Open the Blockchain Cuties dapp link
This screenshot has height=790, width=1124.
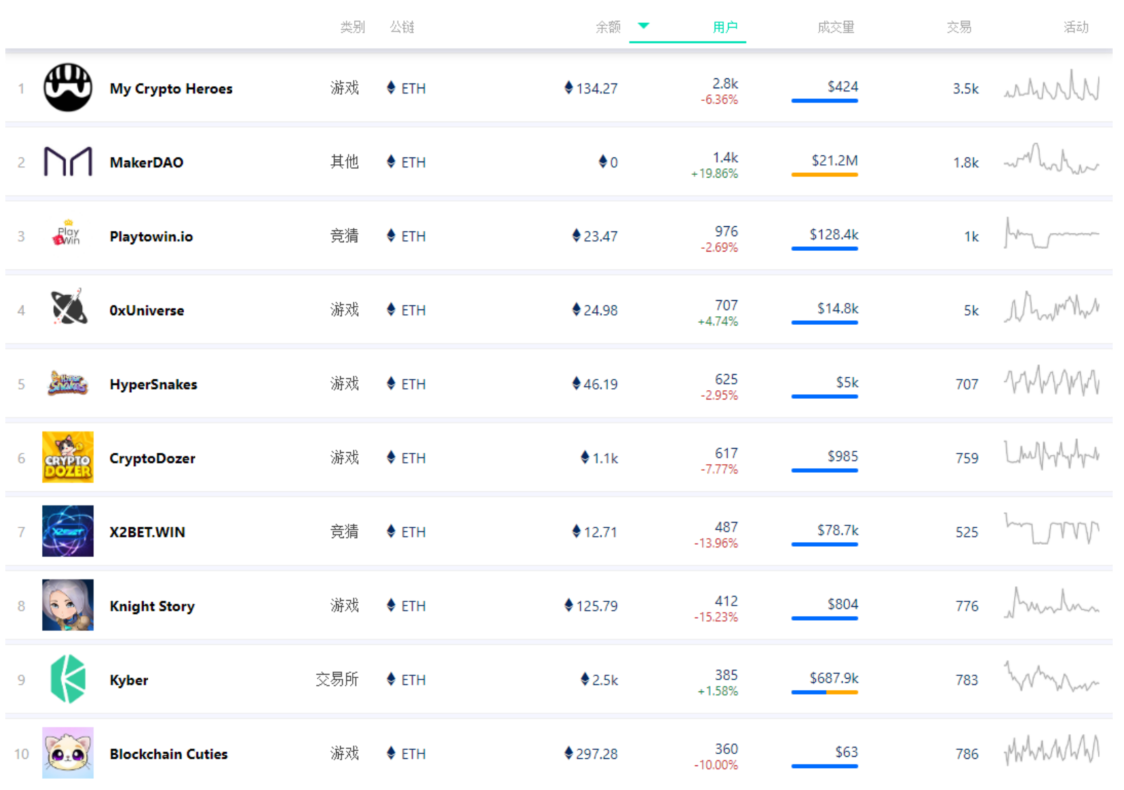tap(168, 754)
